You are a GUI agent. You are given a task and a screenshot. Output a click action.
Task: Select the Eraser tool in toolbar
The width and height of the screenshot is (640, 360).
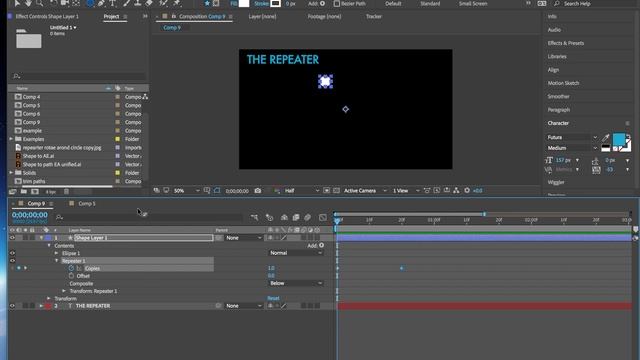149,3
